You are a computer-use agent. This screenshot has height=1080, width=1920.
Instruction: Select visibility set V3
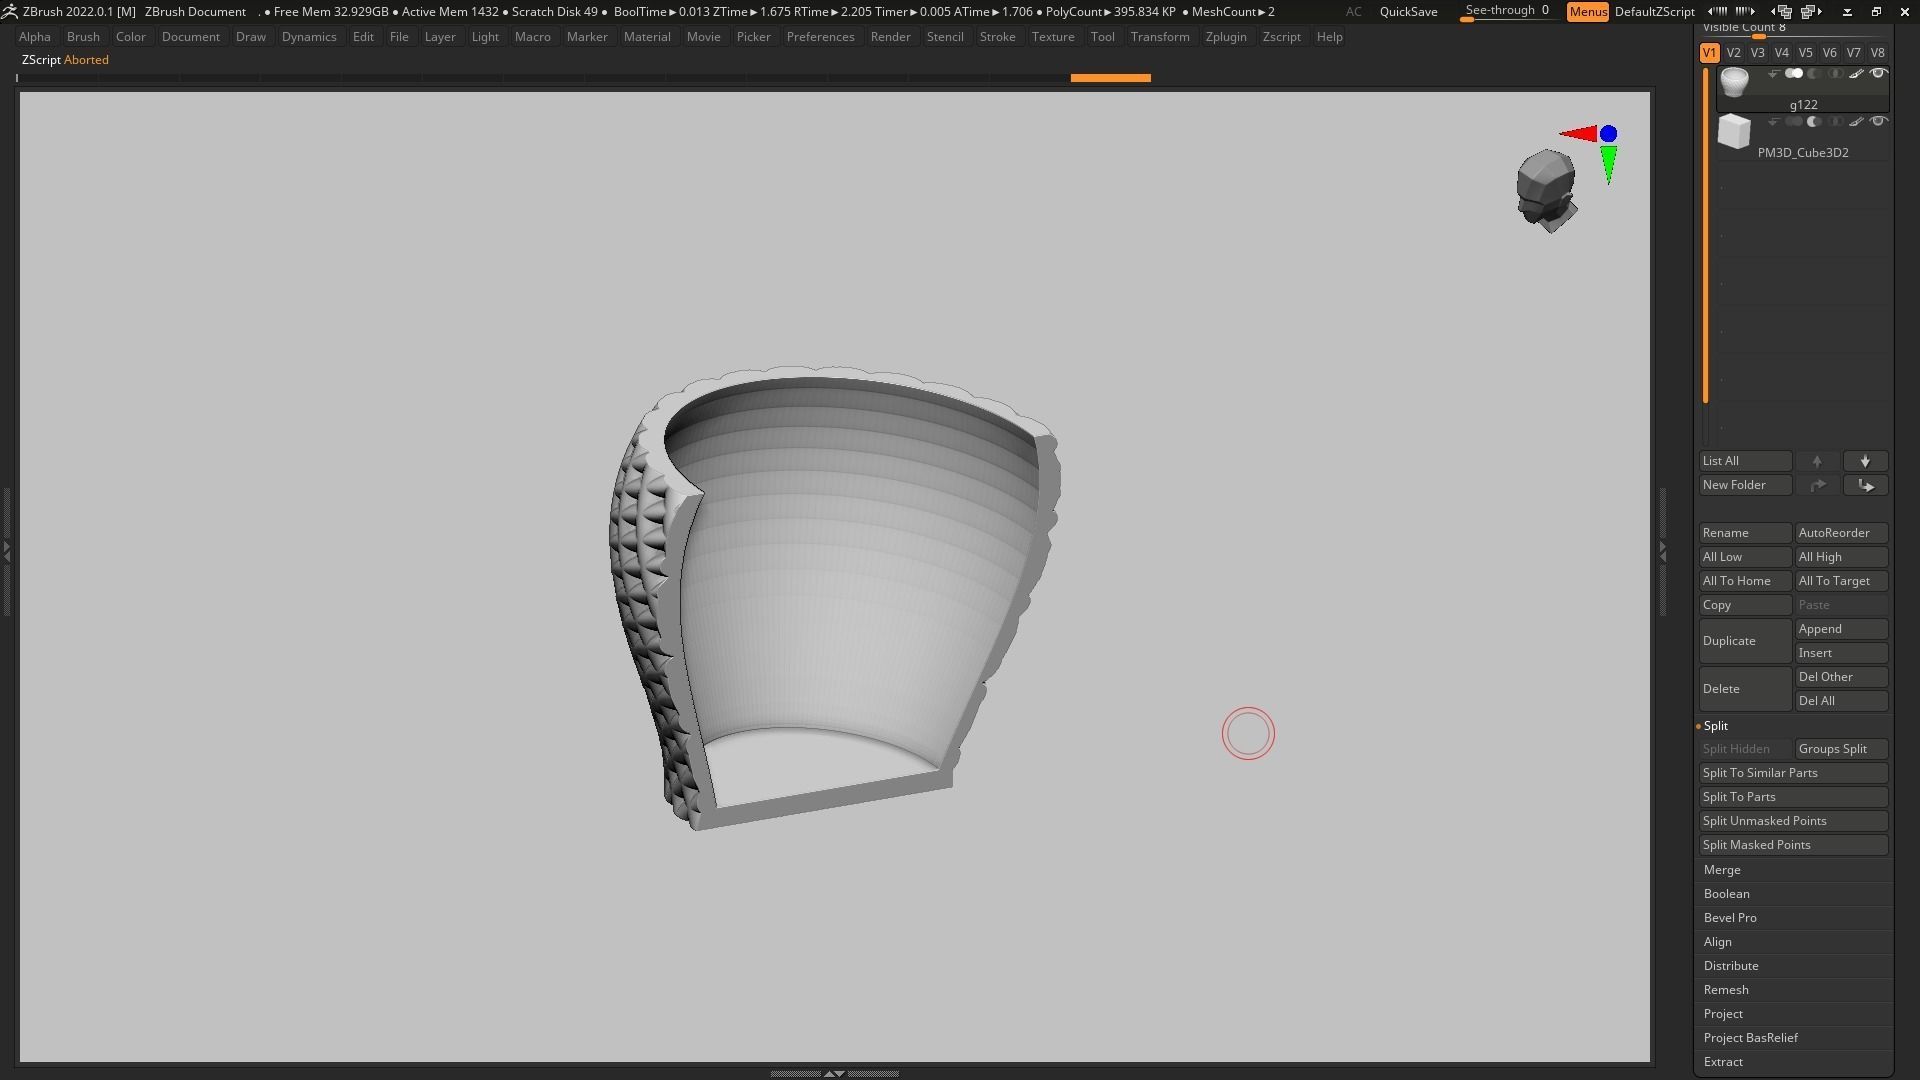[x=1757, y=53]
